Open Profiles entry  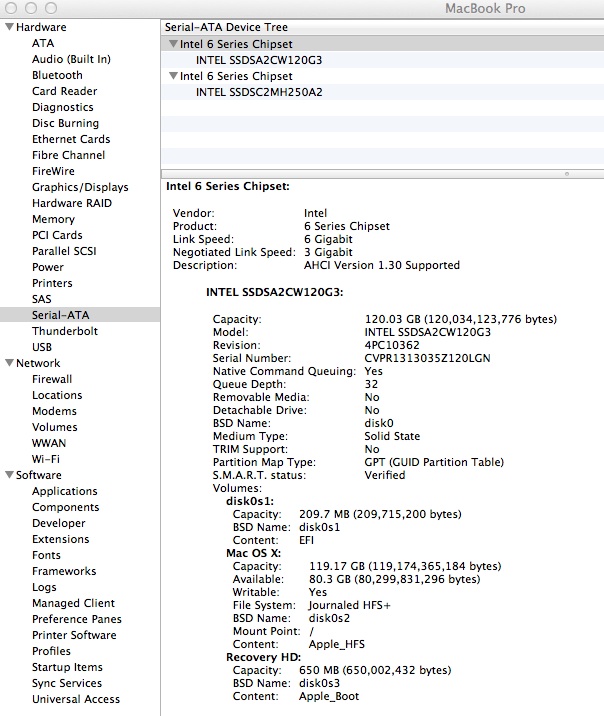[x=51, y=651]
